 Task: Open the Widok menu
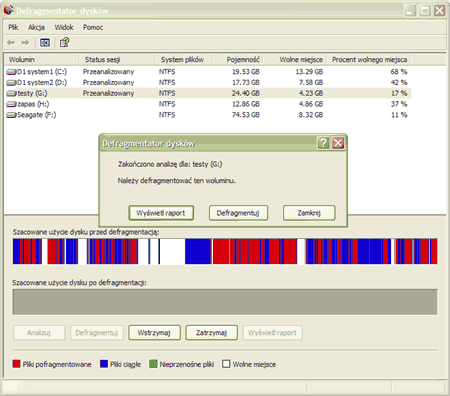64,27
